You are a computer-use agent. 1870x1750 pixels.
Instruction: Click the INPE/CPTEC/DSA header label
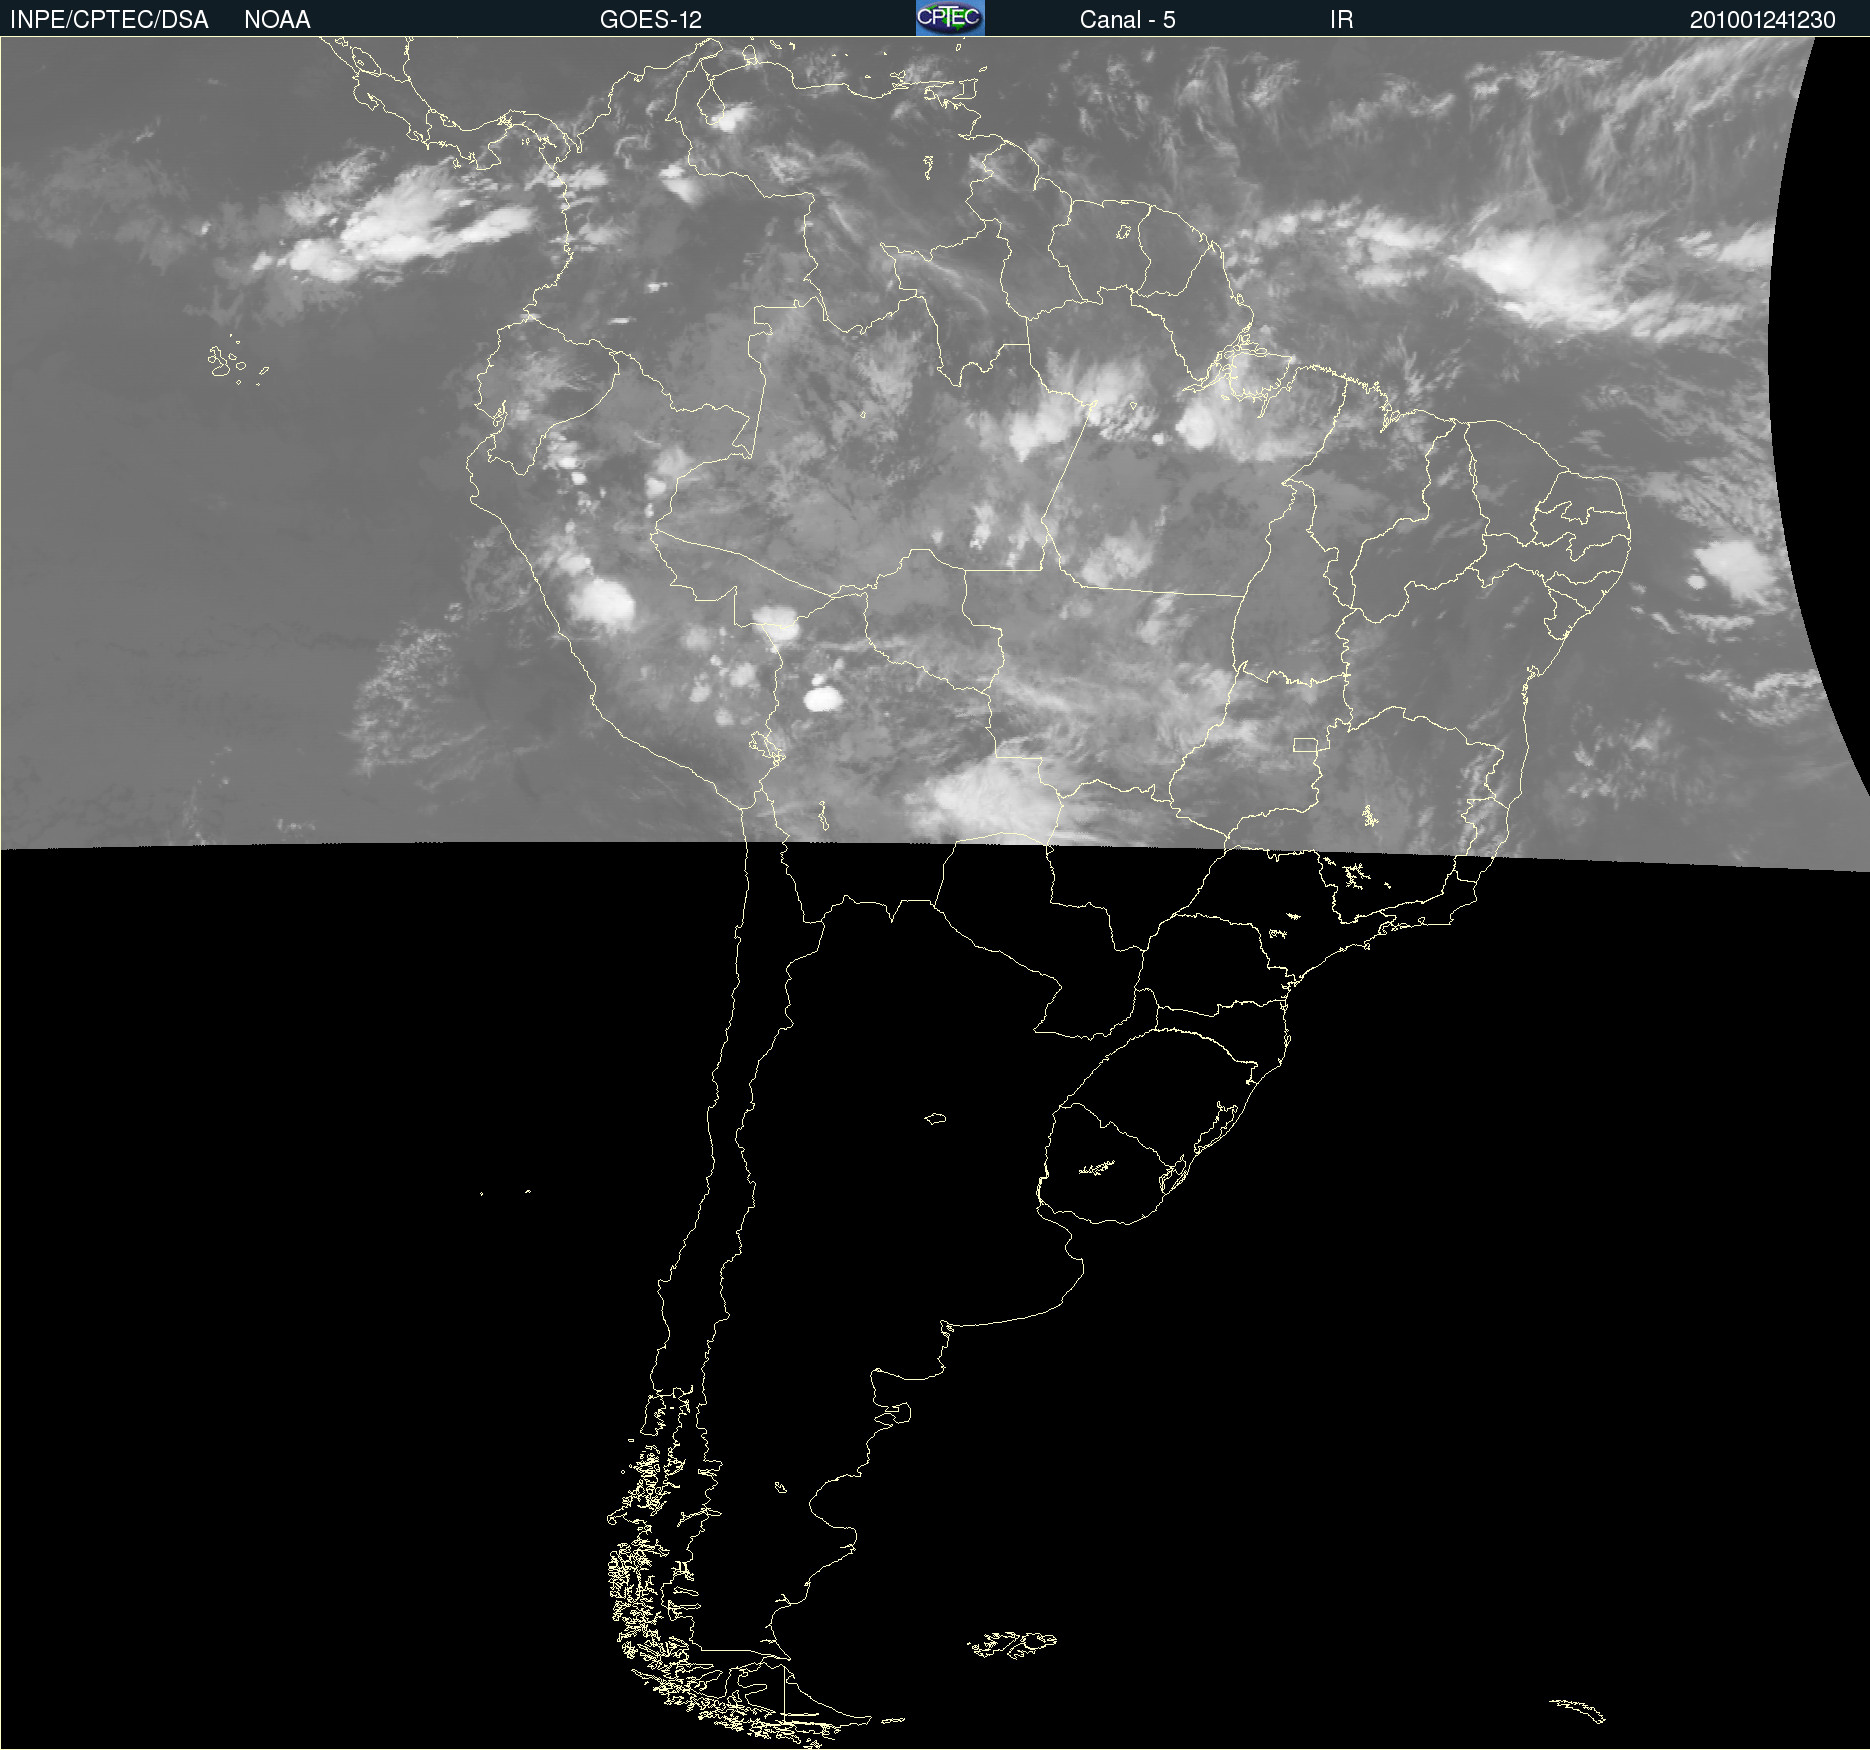(109, 20)
